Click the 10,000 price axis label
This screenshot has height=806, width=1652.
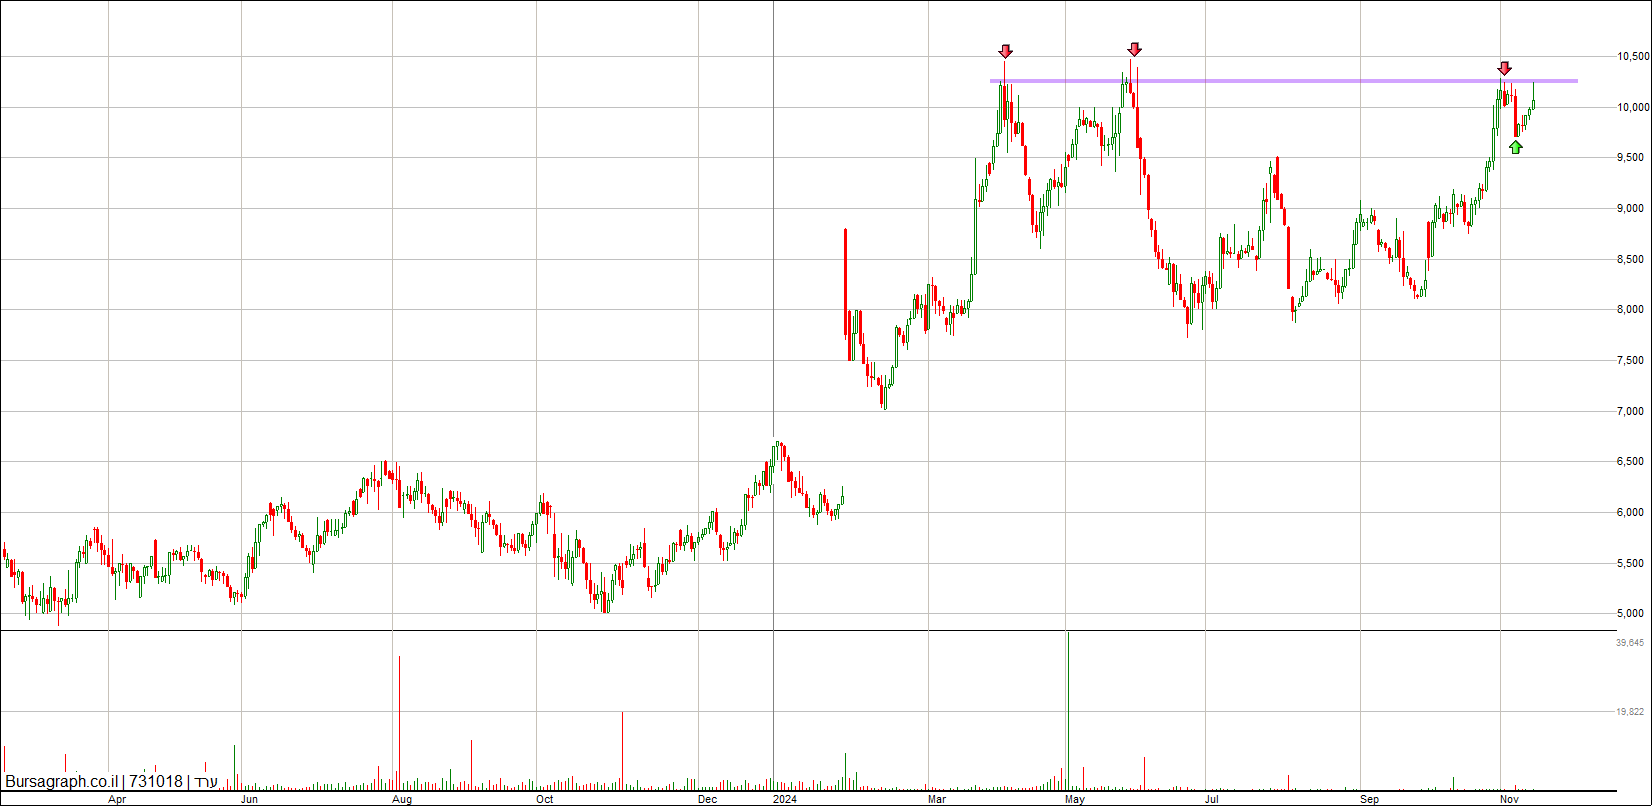click(x=1634, y=107)
